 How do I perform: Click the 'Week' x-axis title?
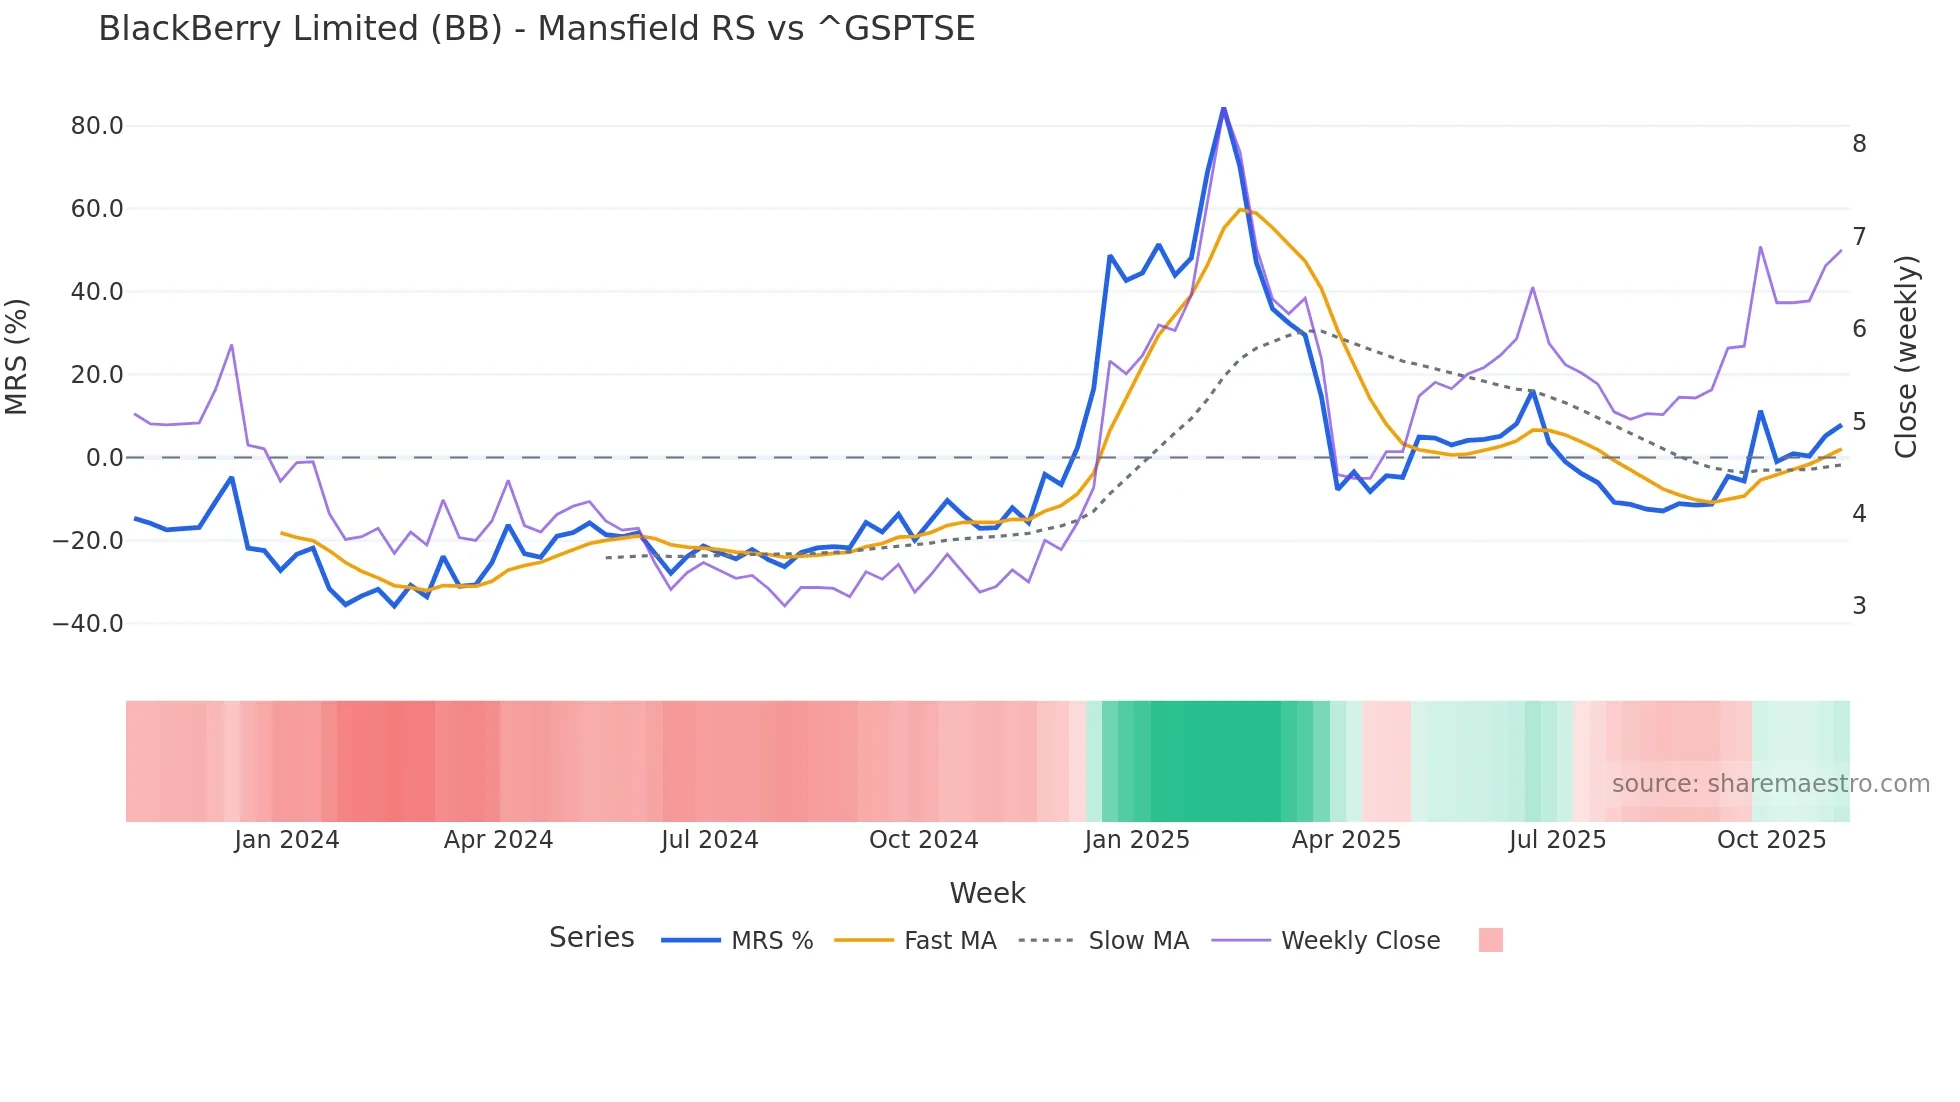click(987, 893)
